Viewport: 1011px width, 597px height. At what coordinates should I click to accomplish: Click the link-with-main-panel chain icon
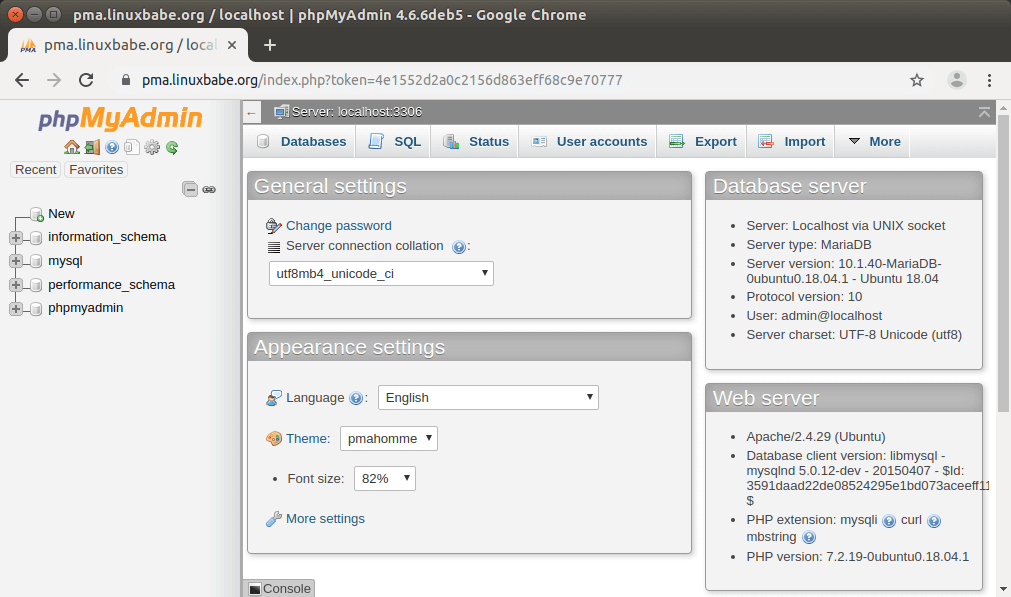[209, 189]
